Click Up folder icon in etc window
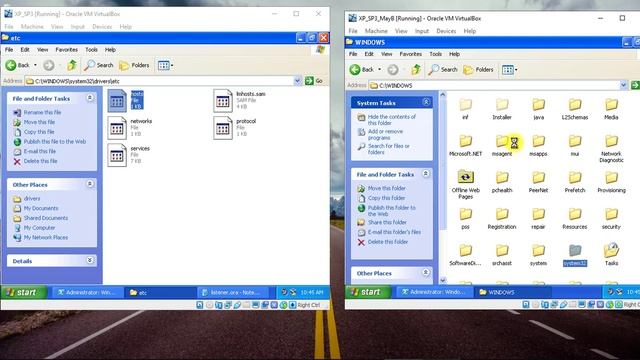The height and width of the screenshot is (360, 640). click(72, 65)
